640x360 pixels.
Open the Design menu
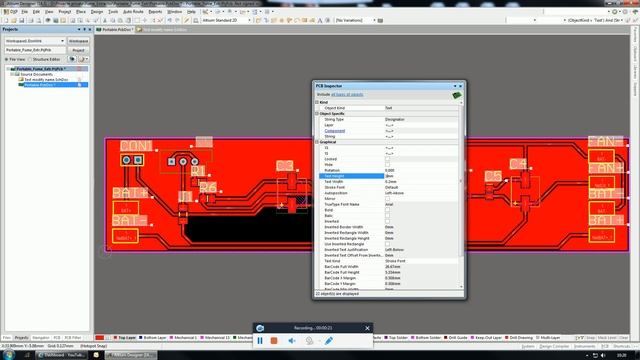pos(97,12)
